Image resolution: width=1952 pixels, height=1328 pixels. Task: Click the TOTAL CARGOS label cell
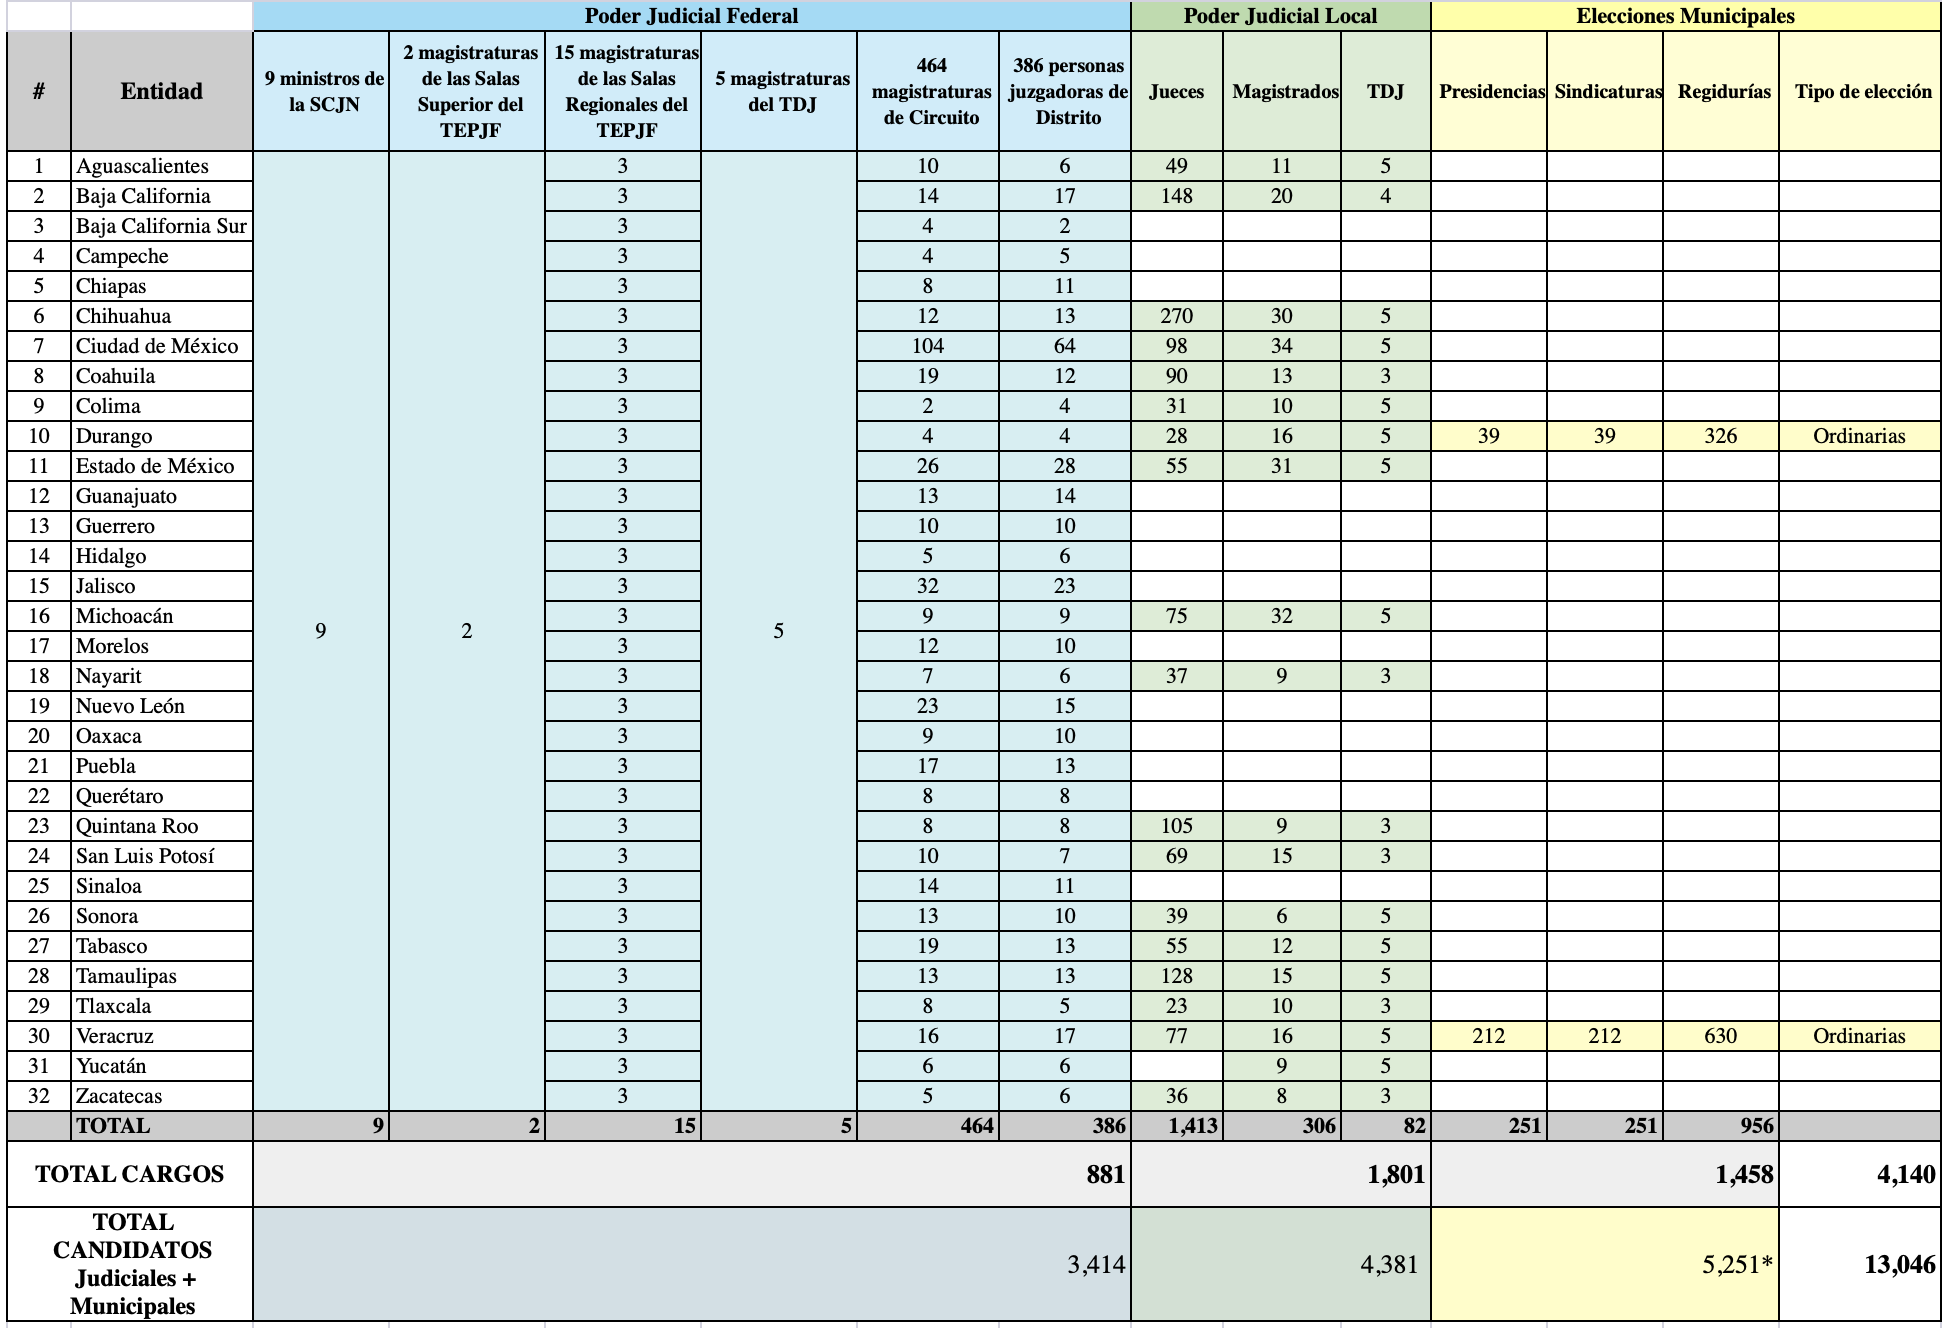click(x=130, y=1174)
